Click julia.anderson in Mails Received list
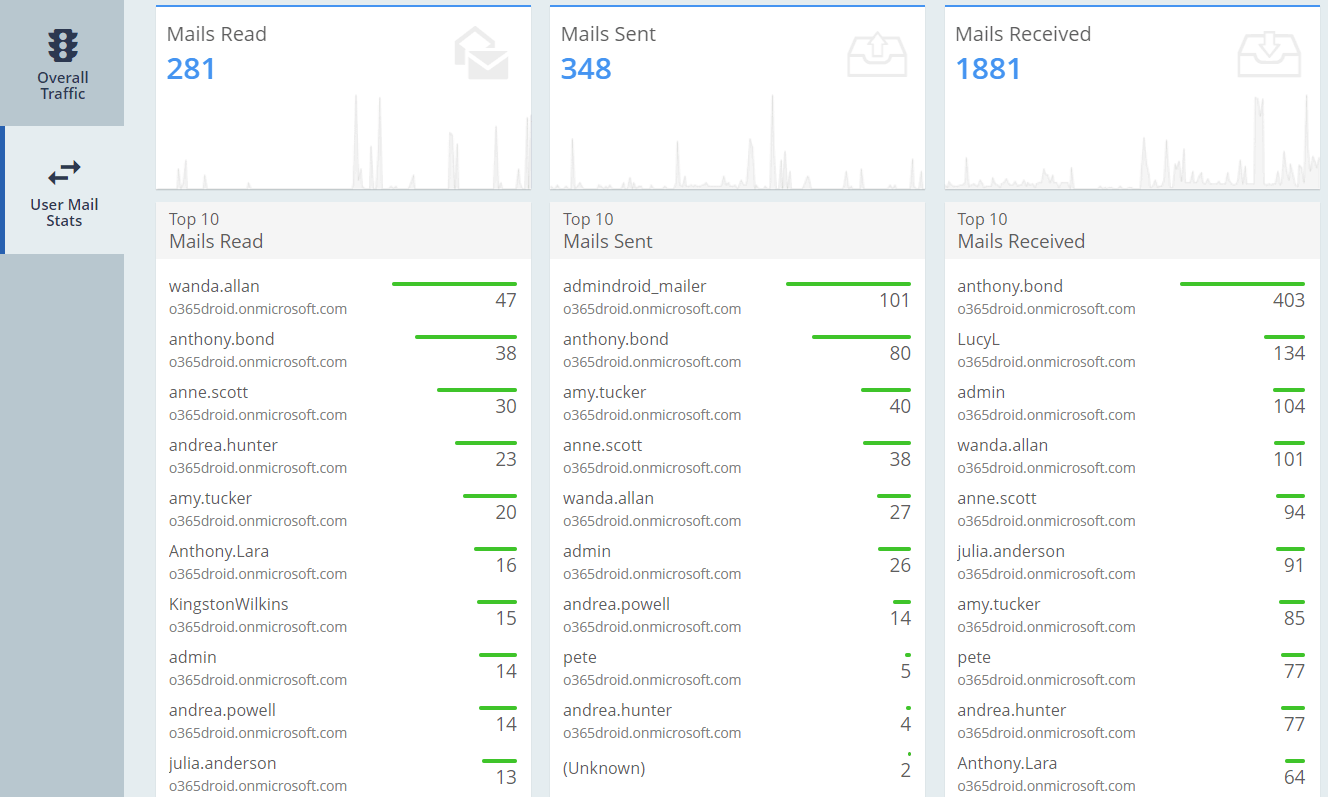 (1010, 552)
